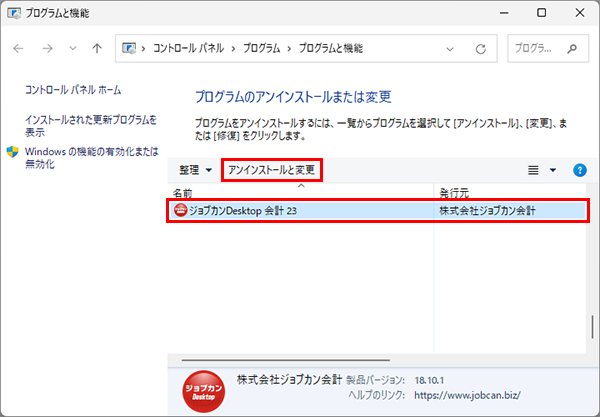Click the horizontal scrollbar of program list

click(x=286, y=360)
